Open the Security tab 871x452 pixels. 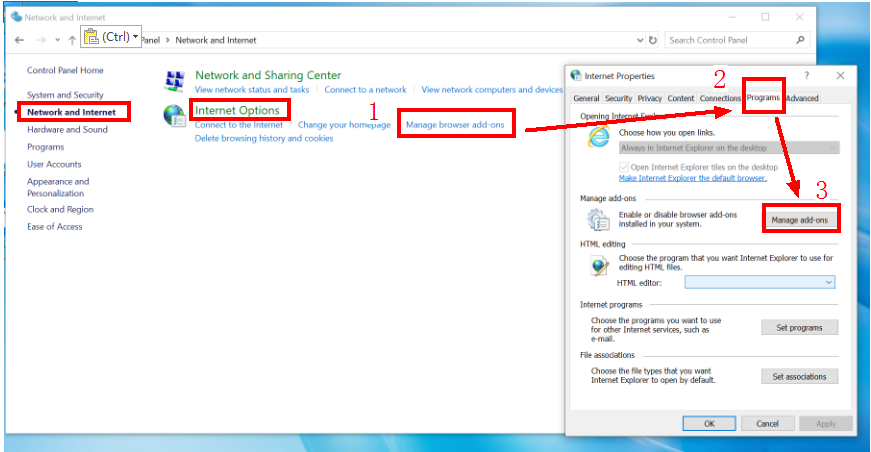[x=618, y=98]
